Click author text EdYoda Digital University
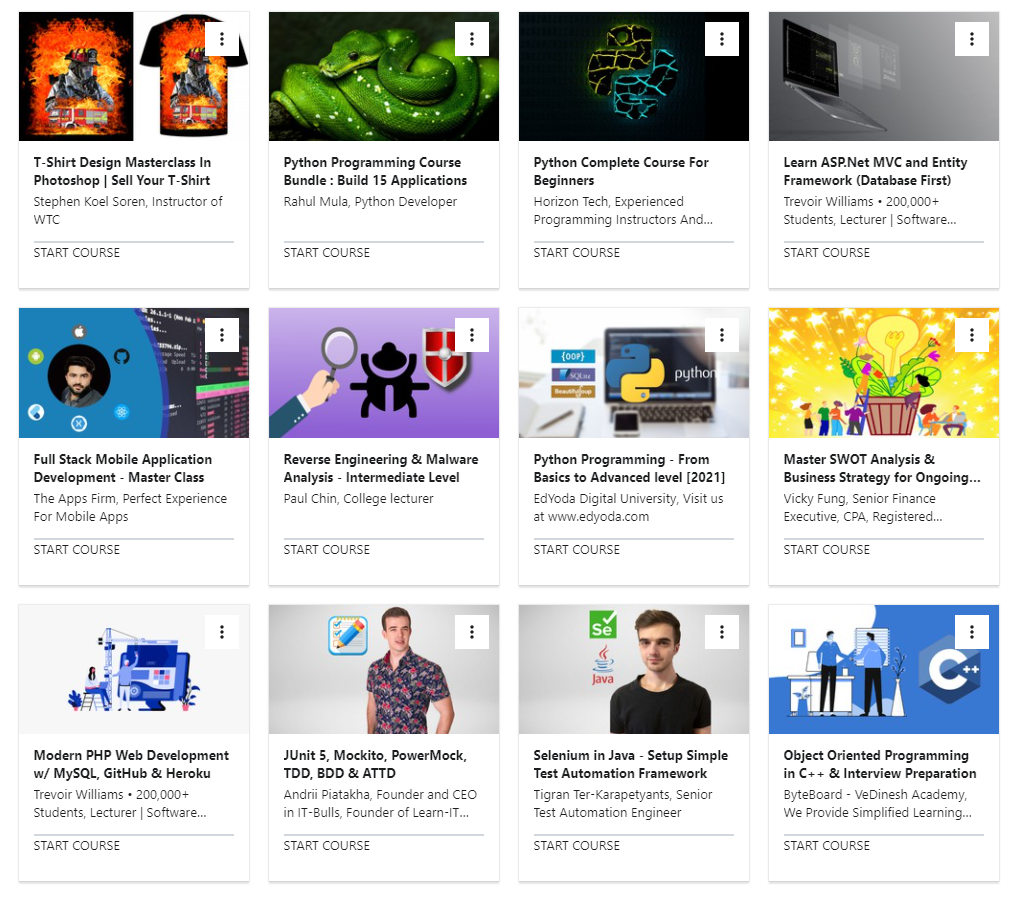The width and height of the screenshot is (1020, 901). coord(628,507)
